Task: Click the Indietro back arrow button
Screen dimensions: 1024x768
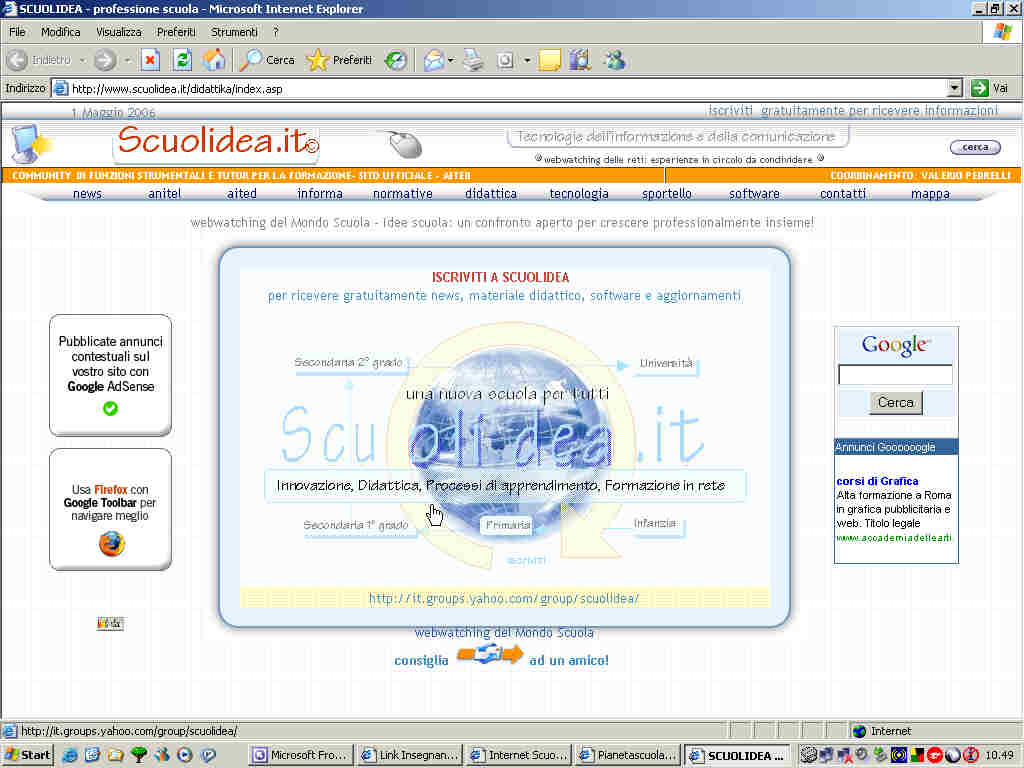Action: coord(39,60)
